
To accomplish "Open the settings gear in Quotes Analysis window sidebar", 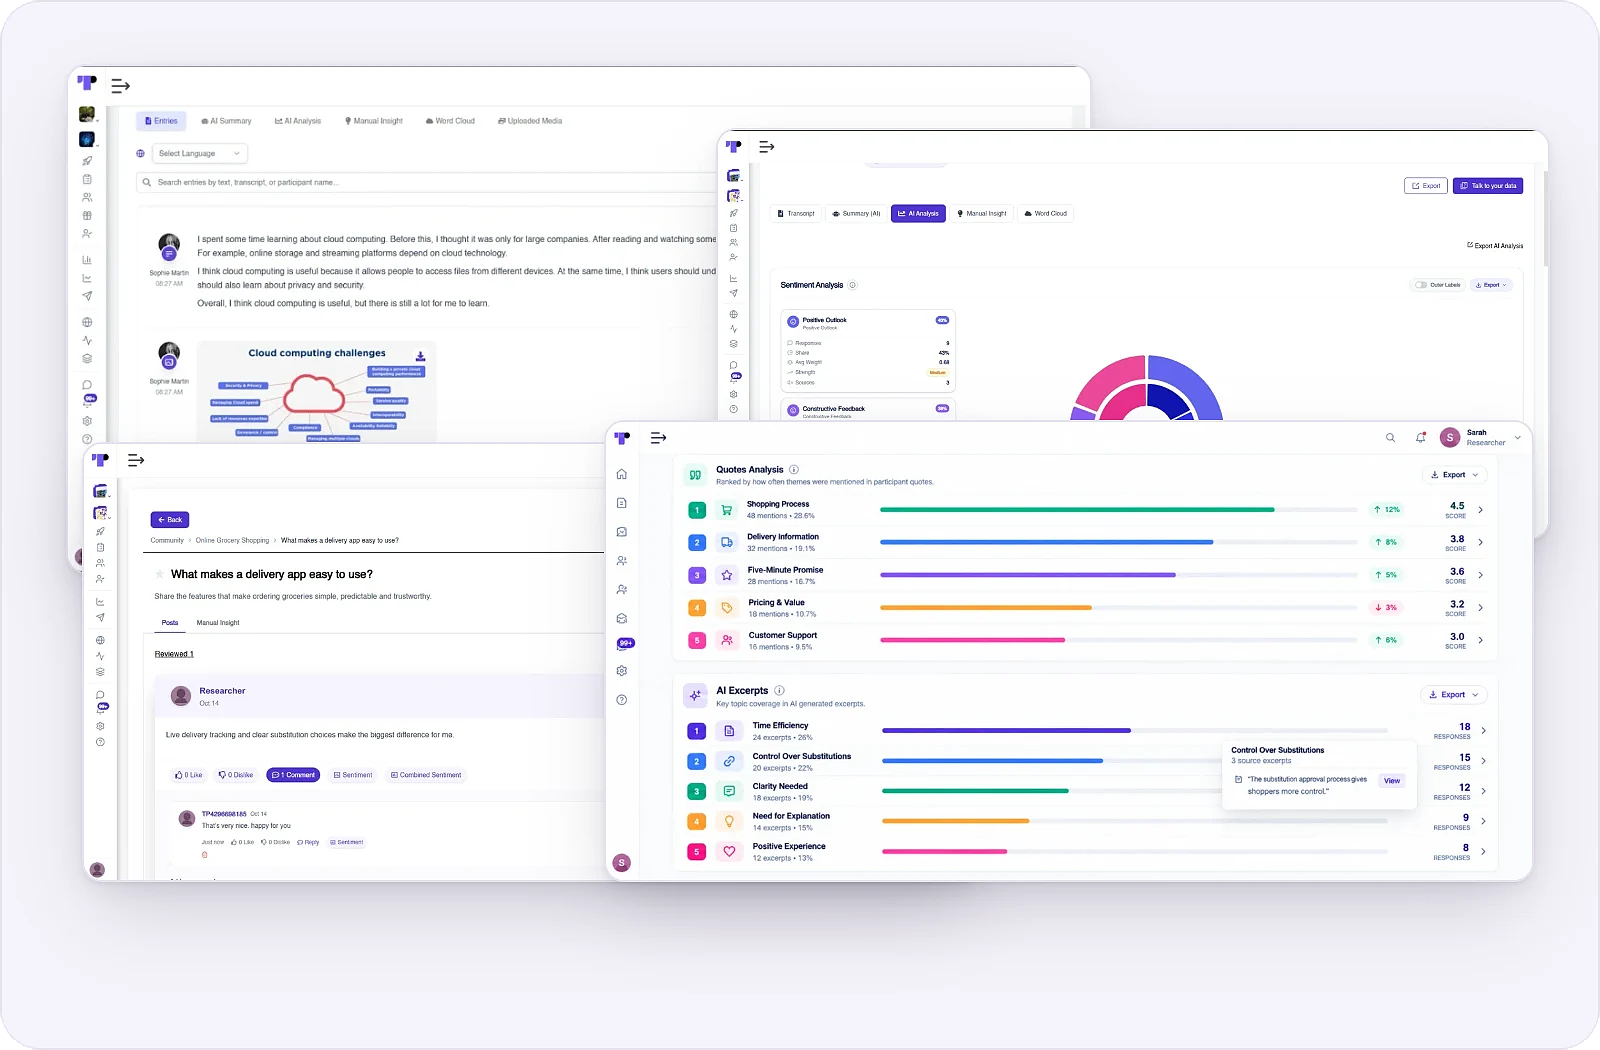I will [622, 671].
